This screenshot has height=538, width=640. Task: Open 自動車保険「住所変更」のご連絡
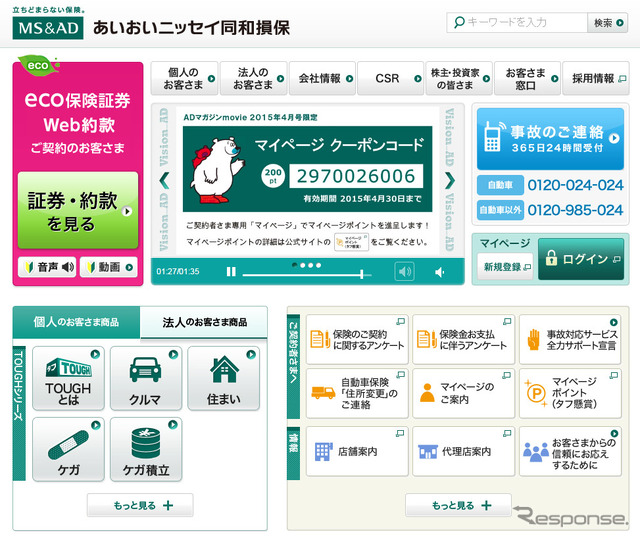pos(357,393)
